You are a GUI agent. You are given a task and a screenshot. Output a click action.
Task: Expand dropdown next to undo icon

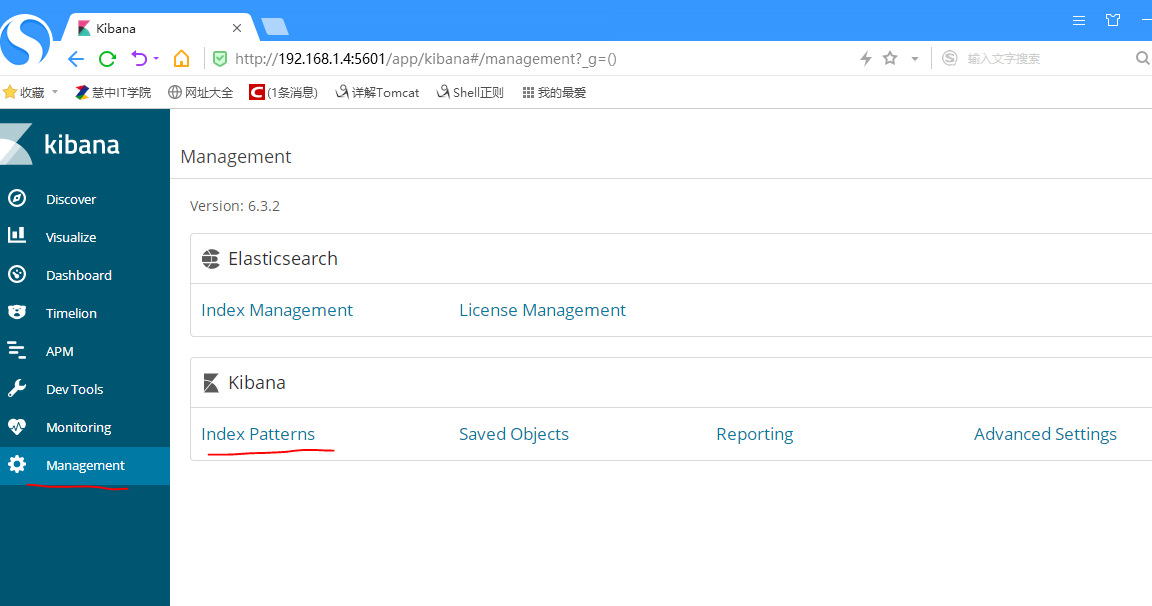click(156, 59)
